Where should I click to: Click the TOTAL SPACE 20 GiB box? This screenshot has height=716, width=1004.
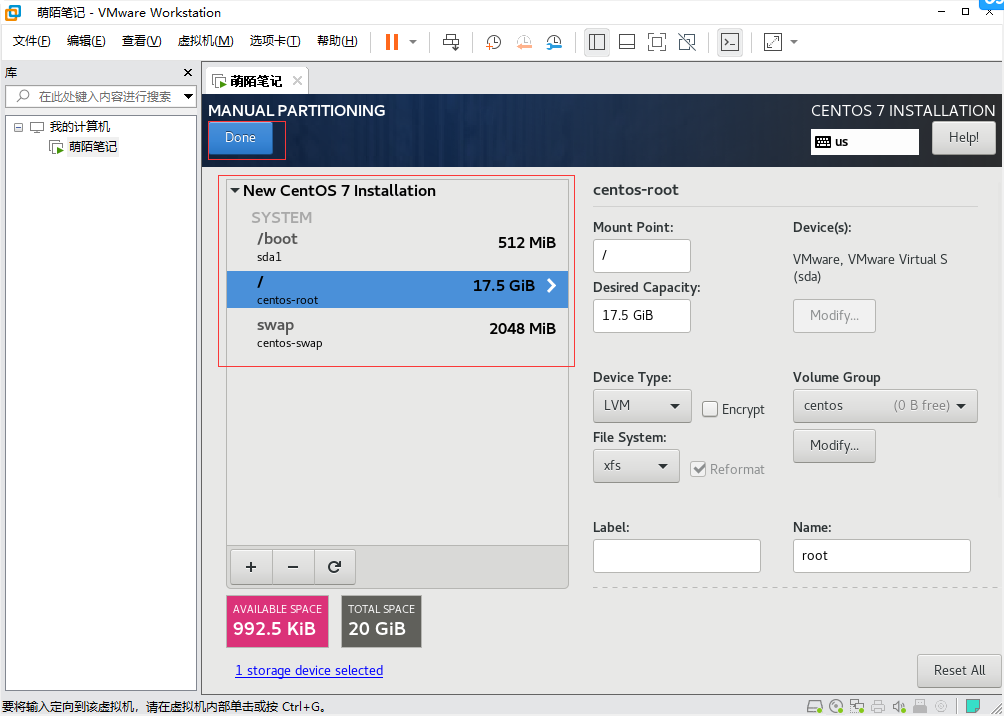(x=382, y=621)
